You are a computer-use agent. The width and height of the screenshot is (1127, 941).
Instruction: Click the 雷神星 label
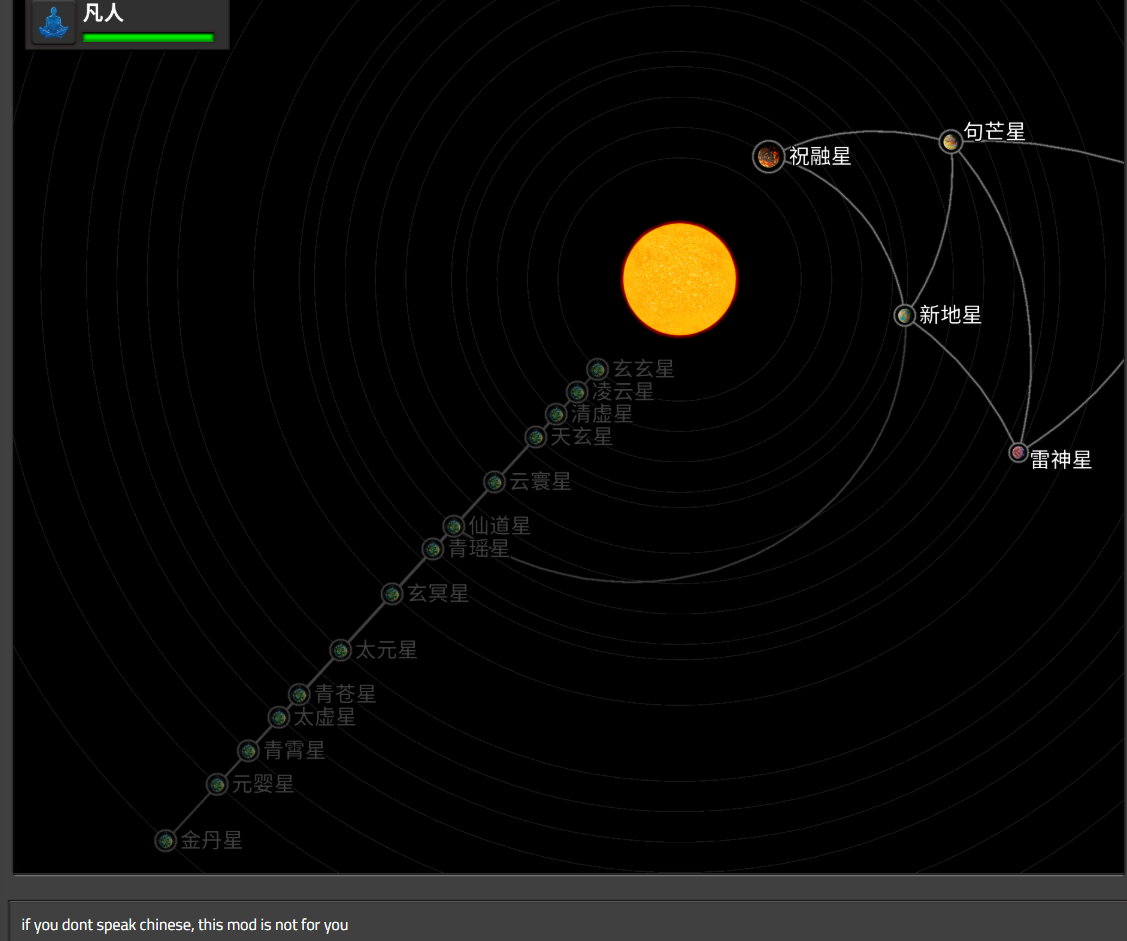coord(1061,460)
